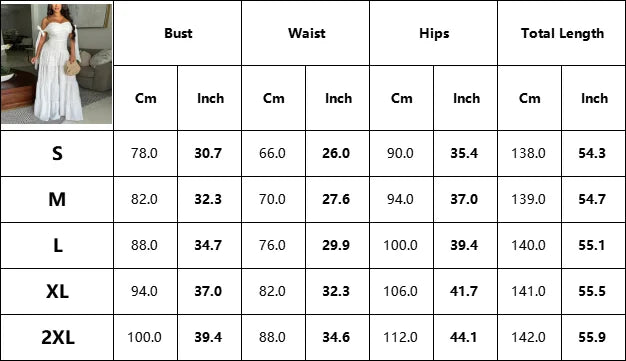Click the M size row label
The image size is (626, 361).
[x=57, y=199]
